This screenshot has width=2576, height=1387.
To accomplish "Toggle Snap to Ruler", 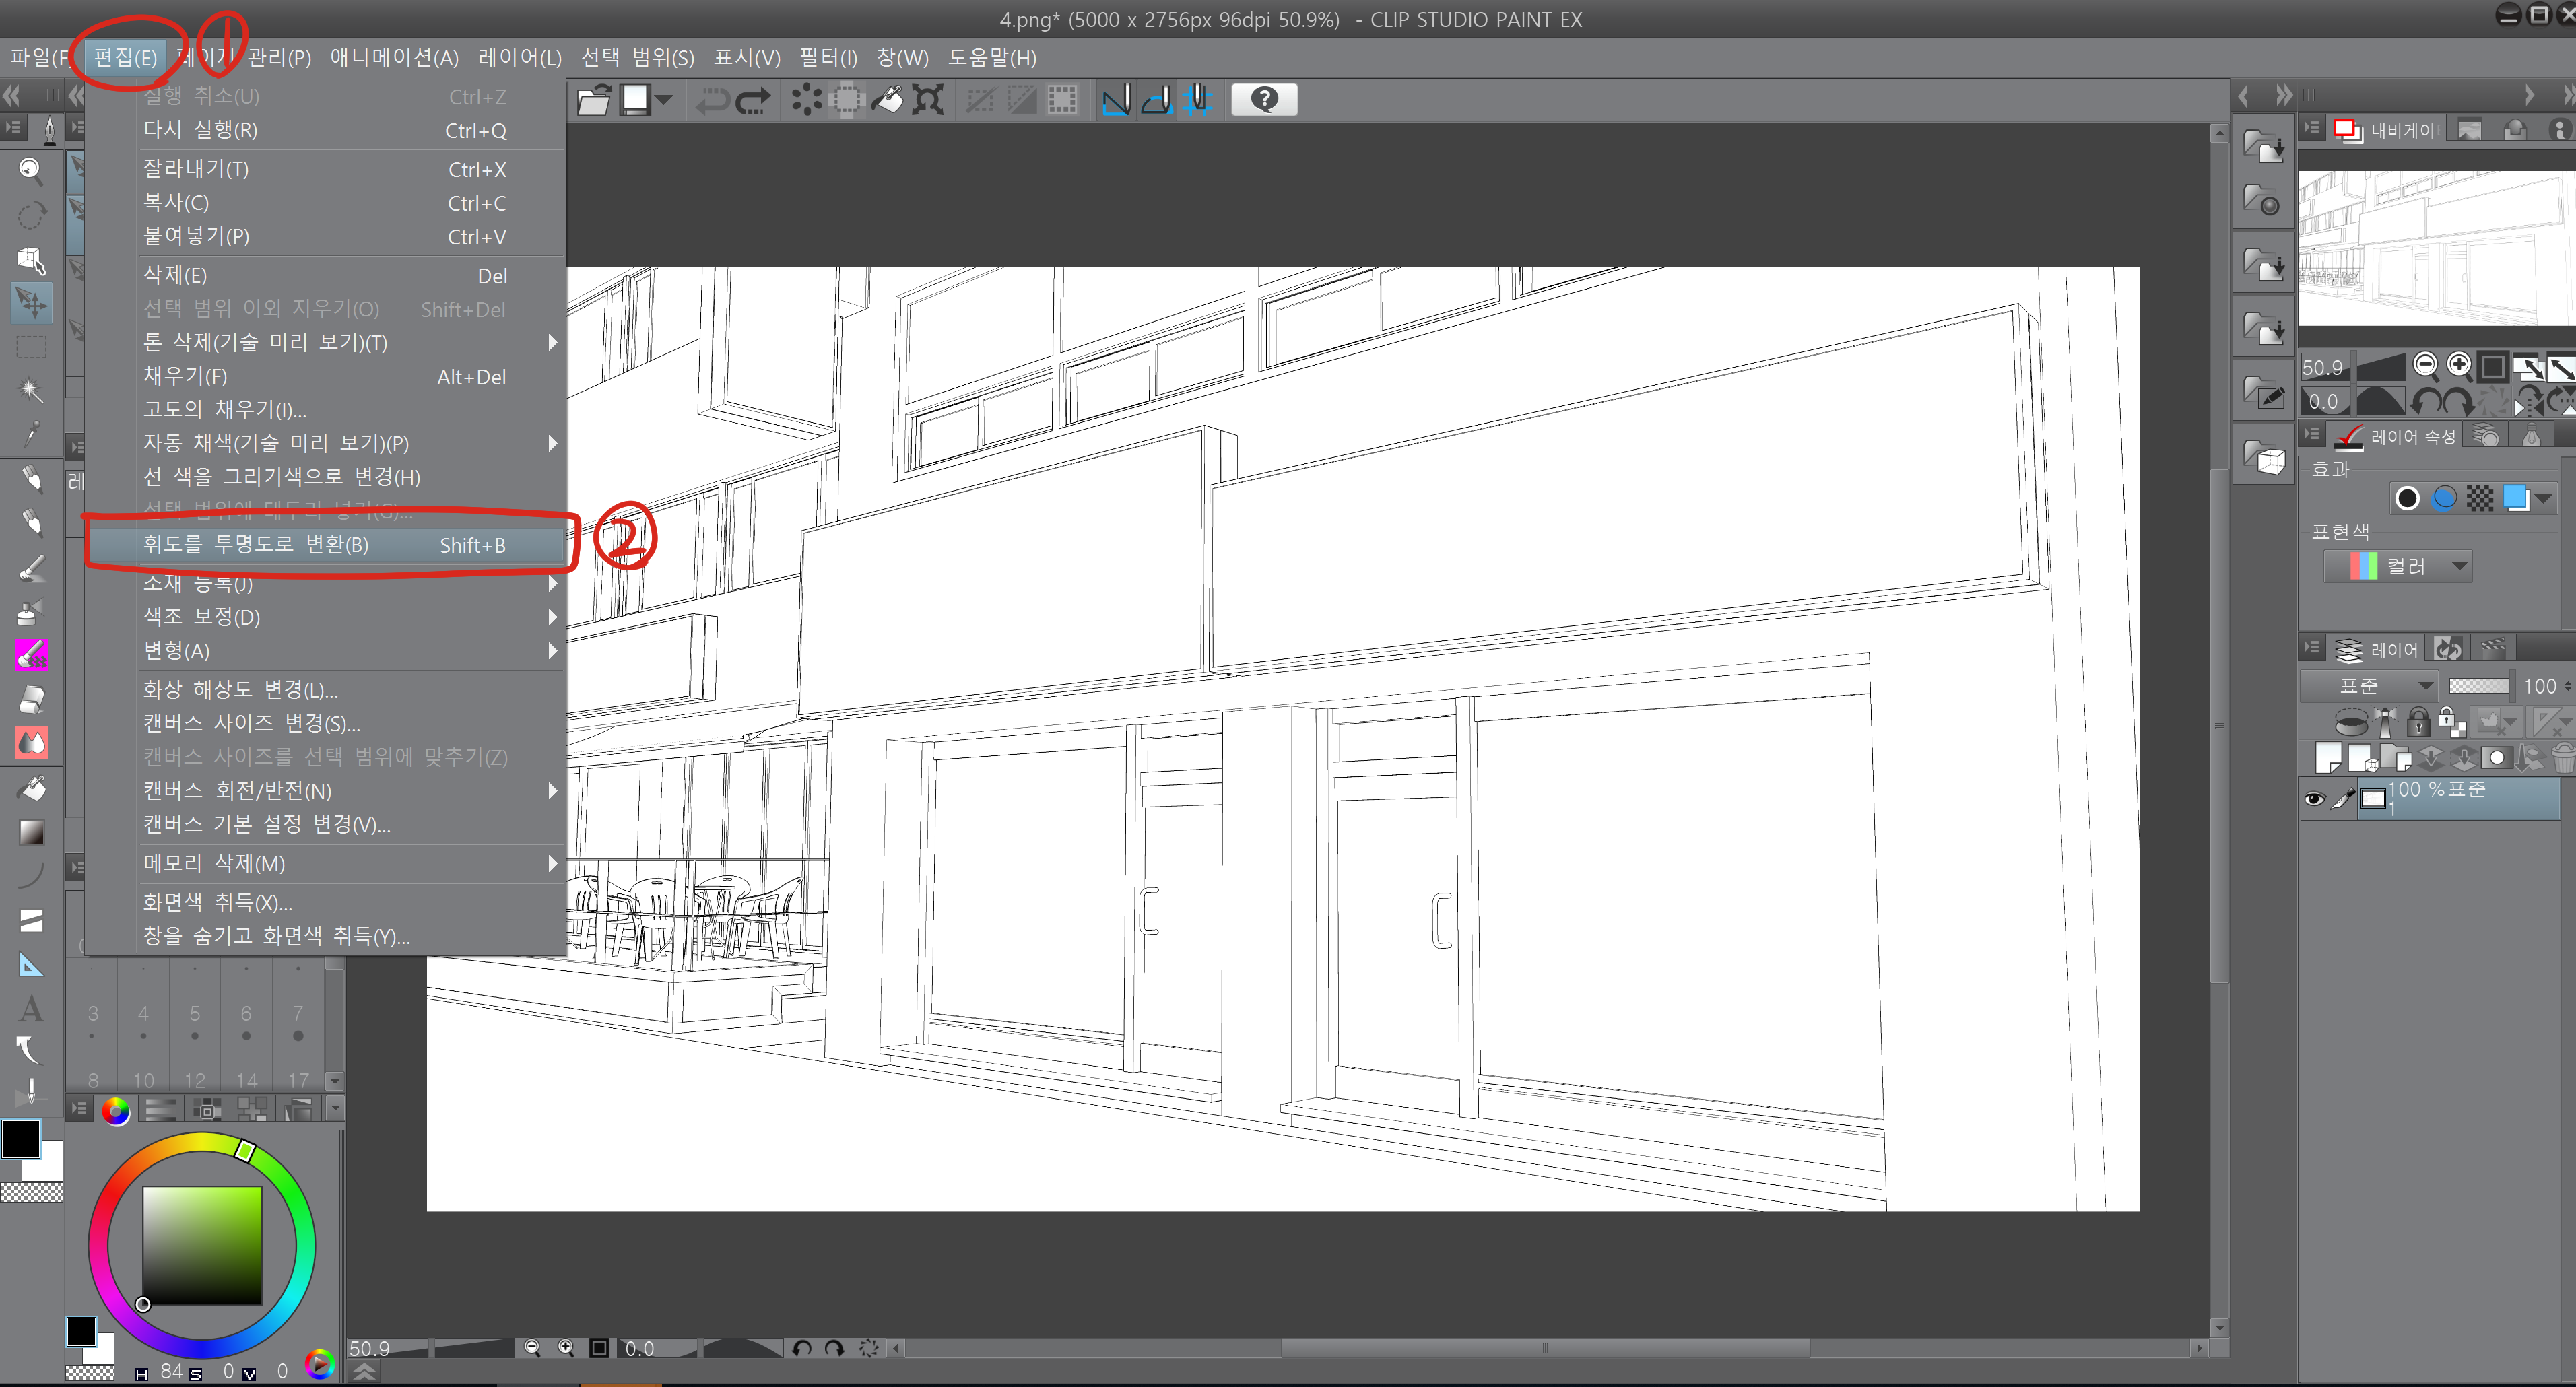I will point(1115,100).
